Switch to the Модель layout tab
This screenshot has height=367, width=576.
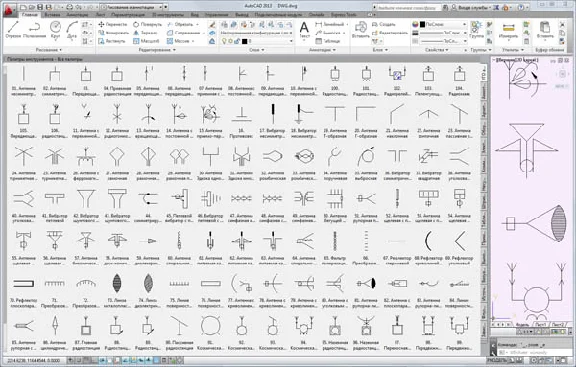point(522,325)
